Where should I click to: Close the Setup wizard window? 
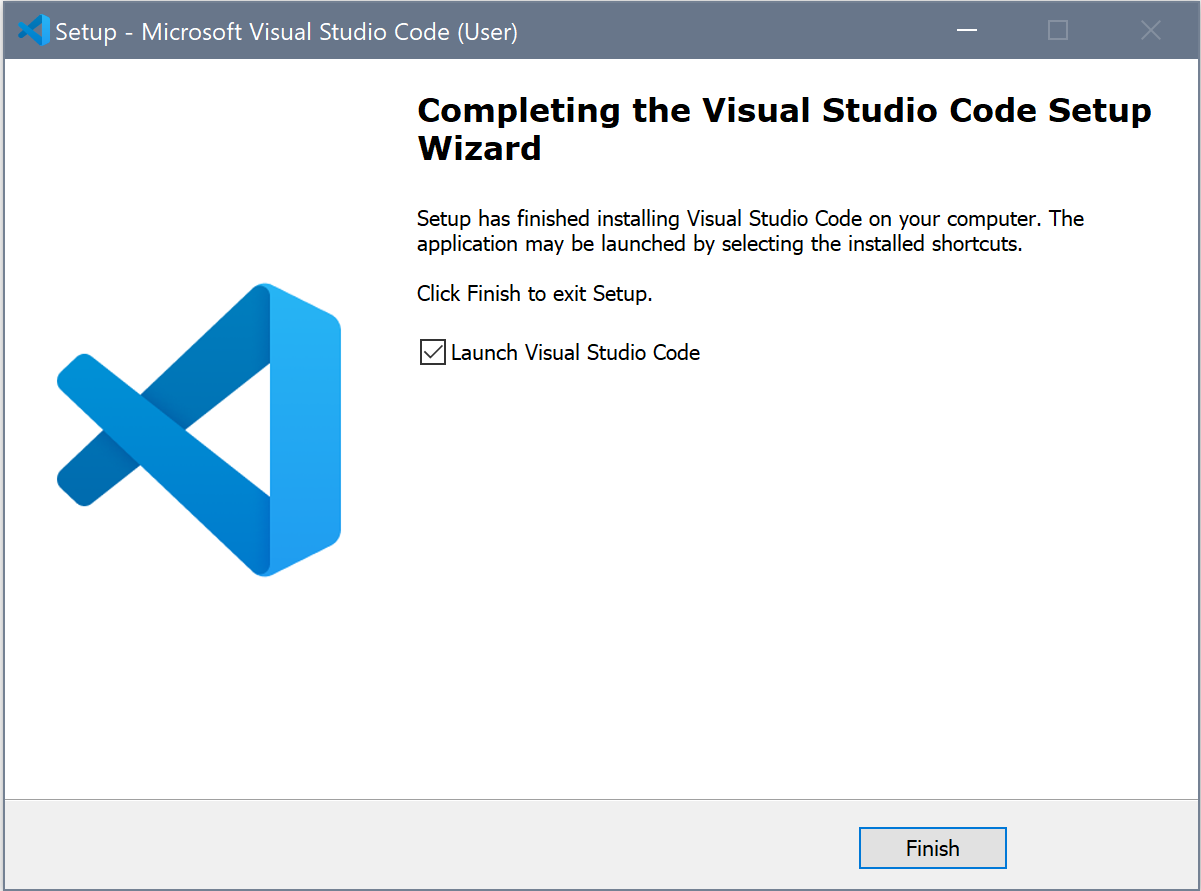pos(1150,31)
